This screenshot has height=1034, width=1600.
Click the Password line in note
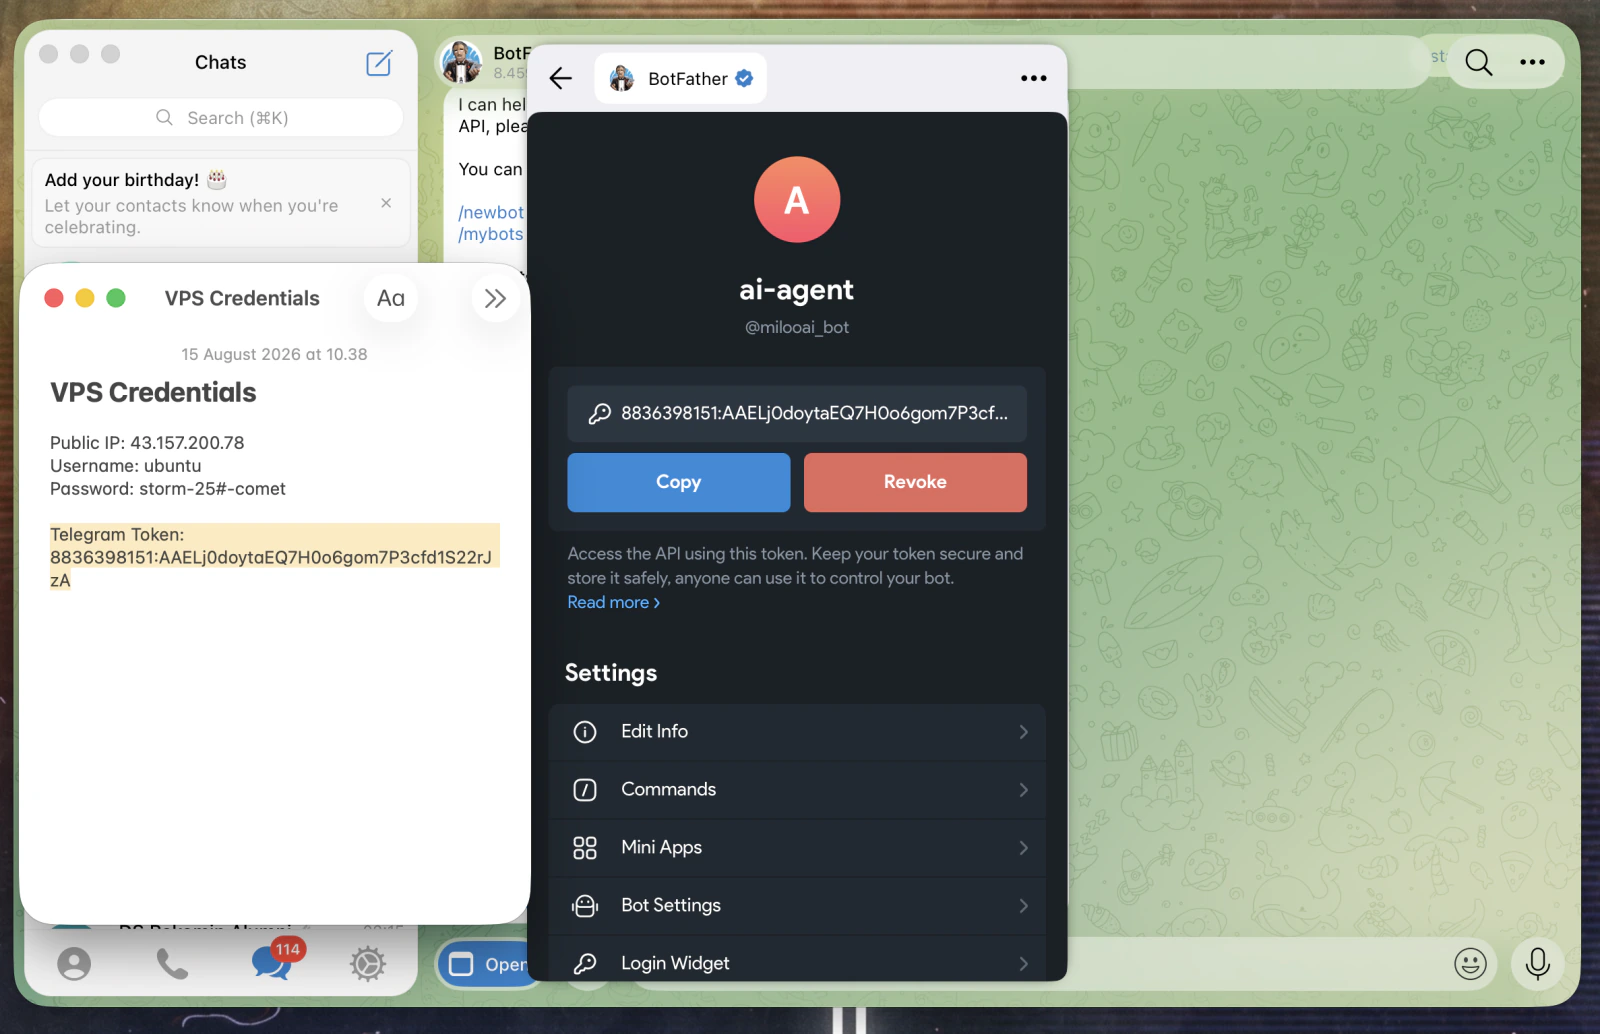tap(168, 489)
